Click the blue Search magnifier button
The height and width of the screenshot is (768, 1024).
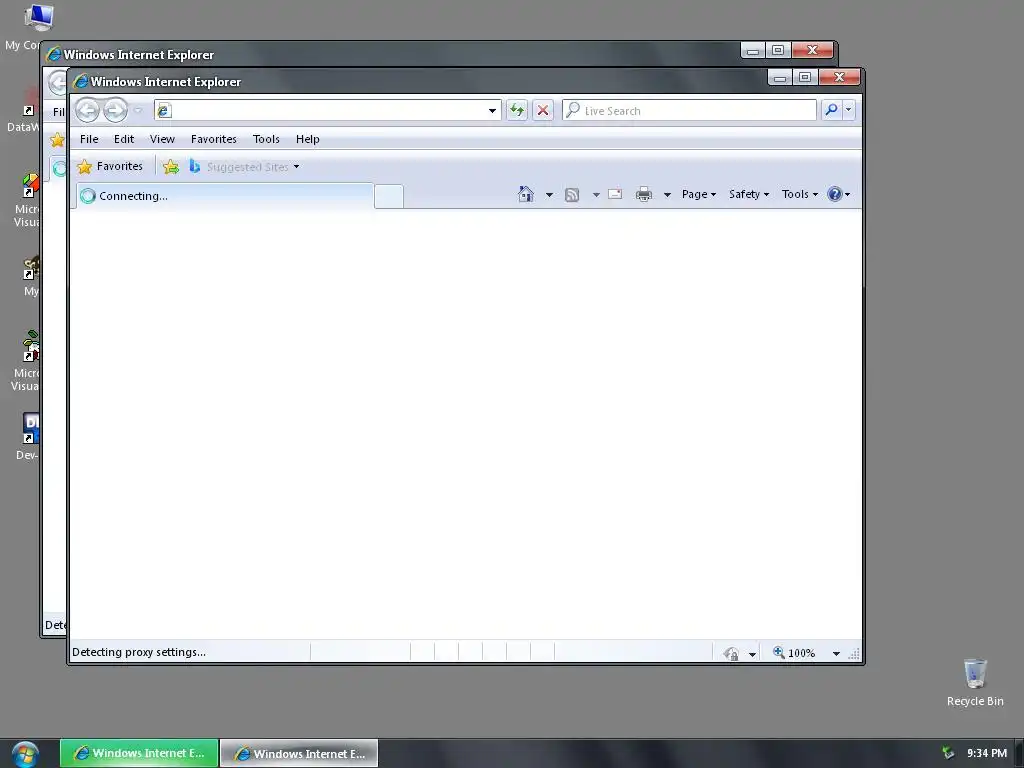click(831, 110)
